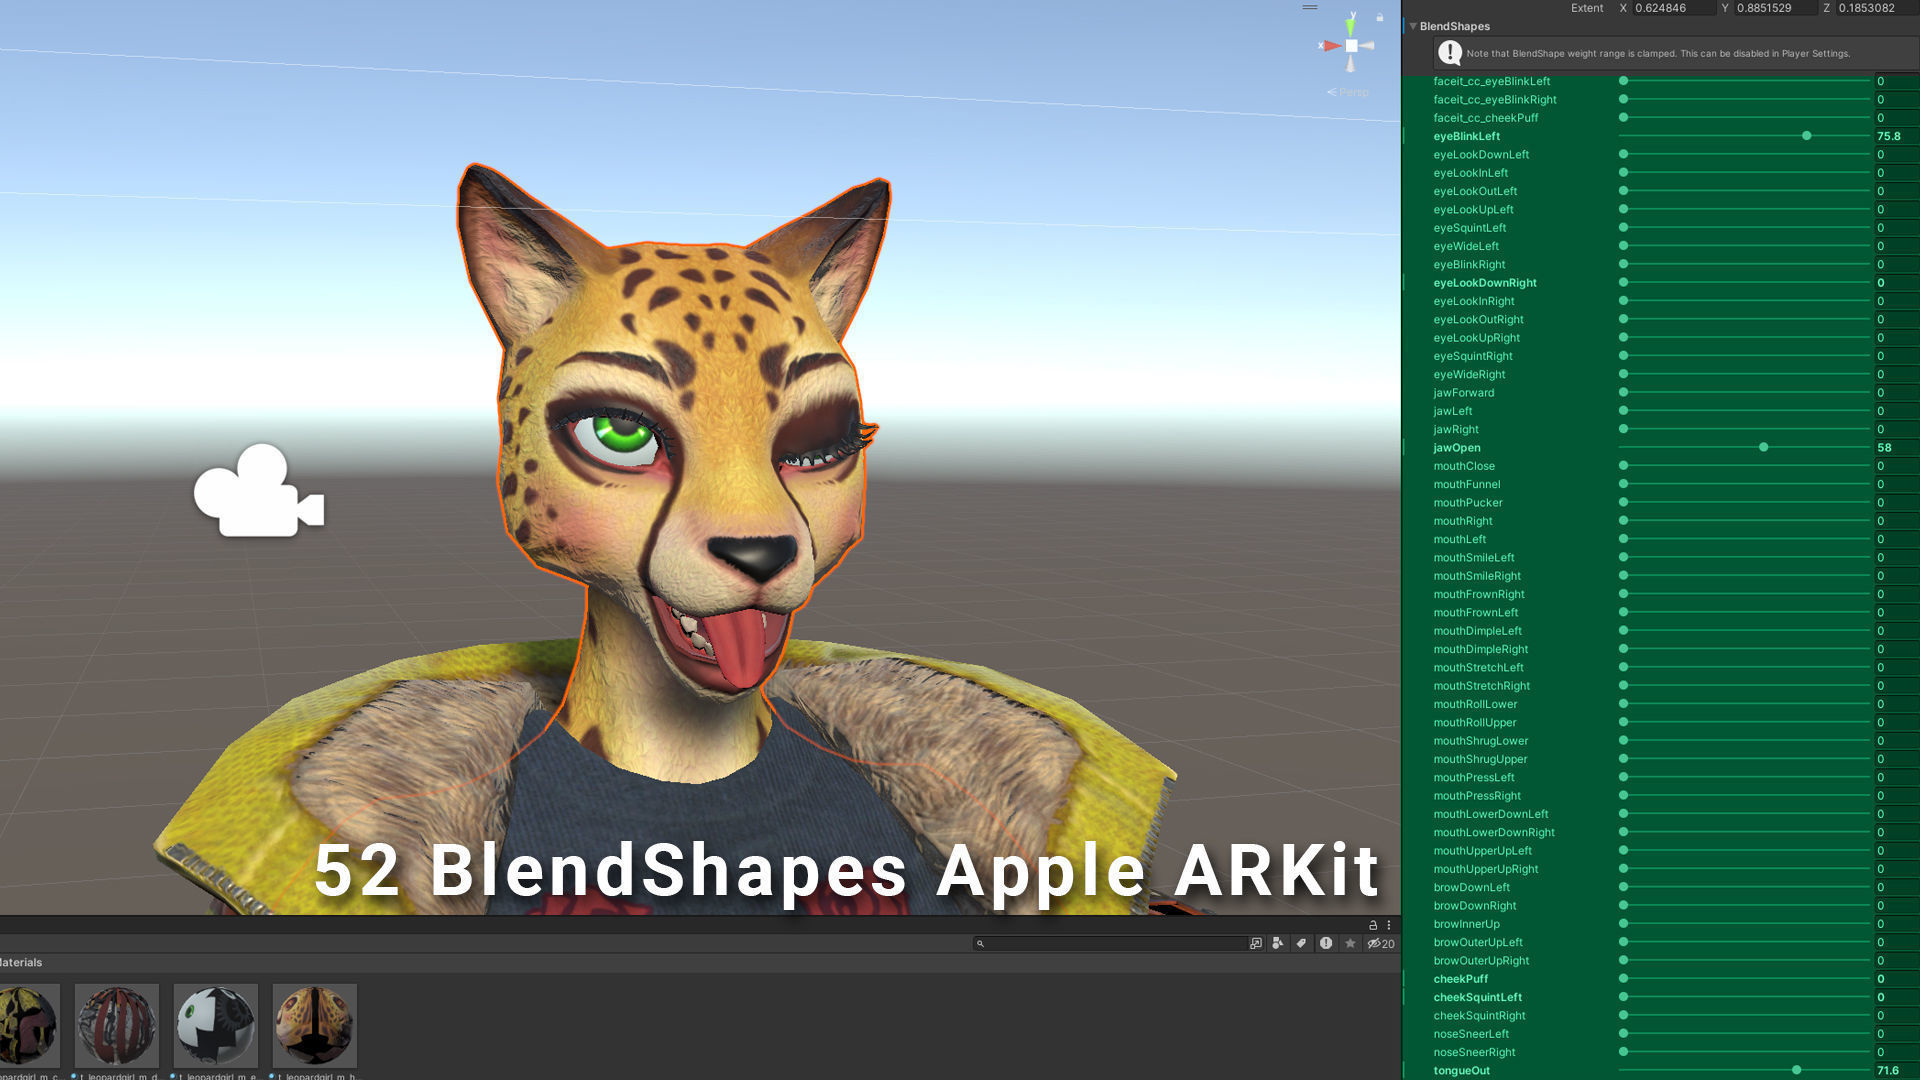Click the tongueOut value field 71.6
This screenshot has height=1080, width=1920.
[1896, 1071]
